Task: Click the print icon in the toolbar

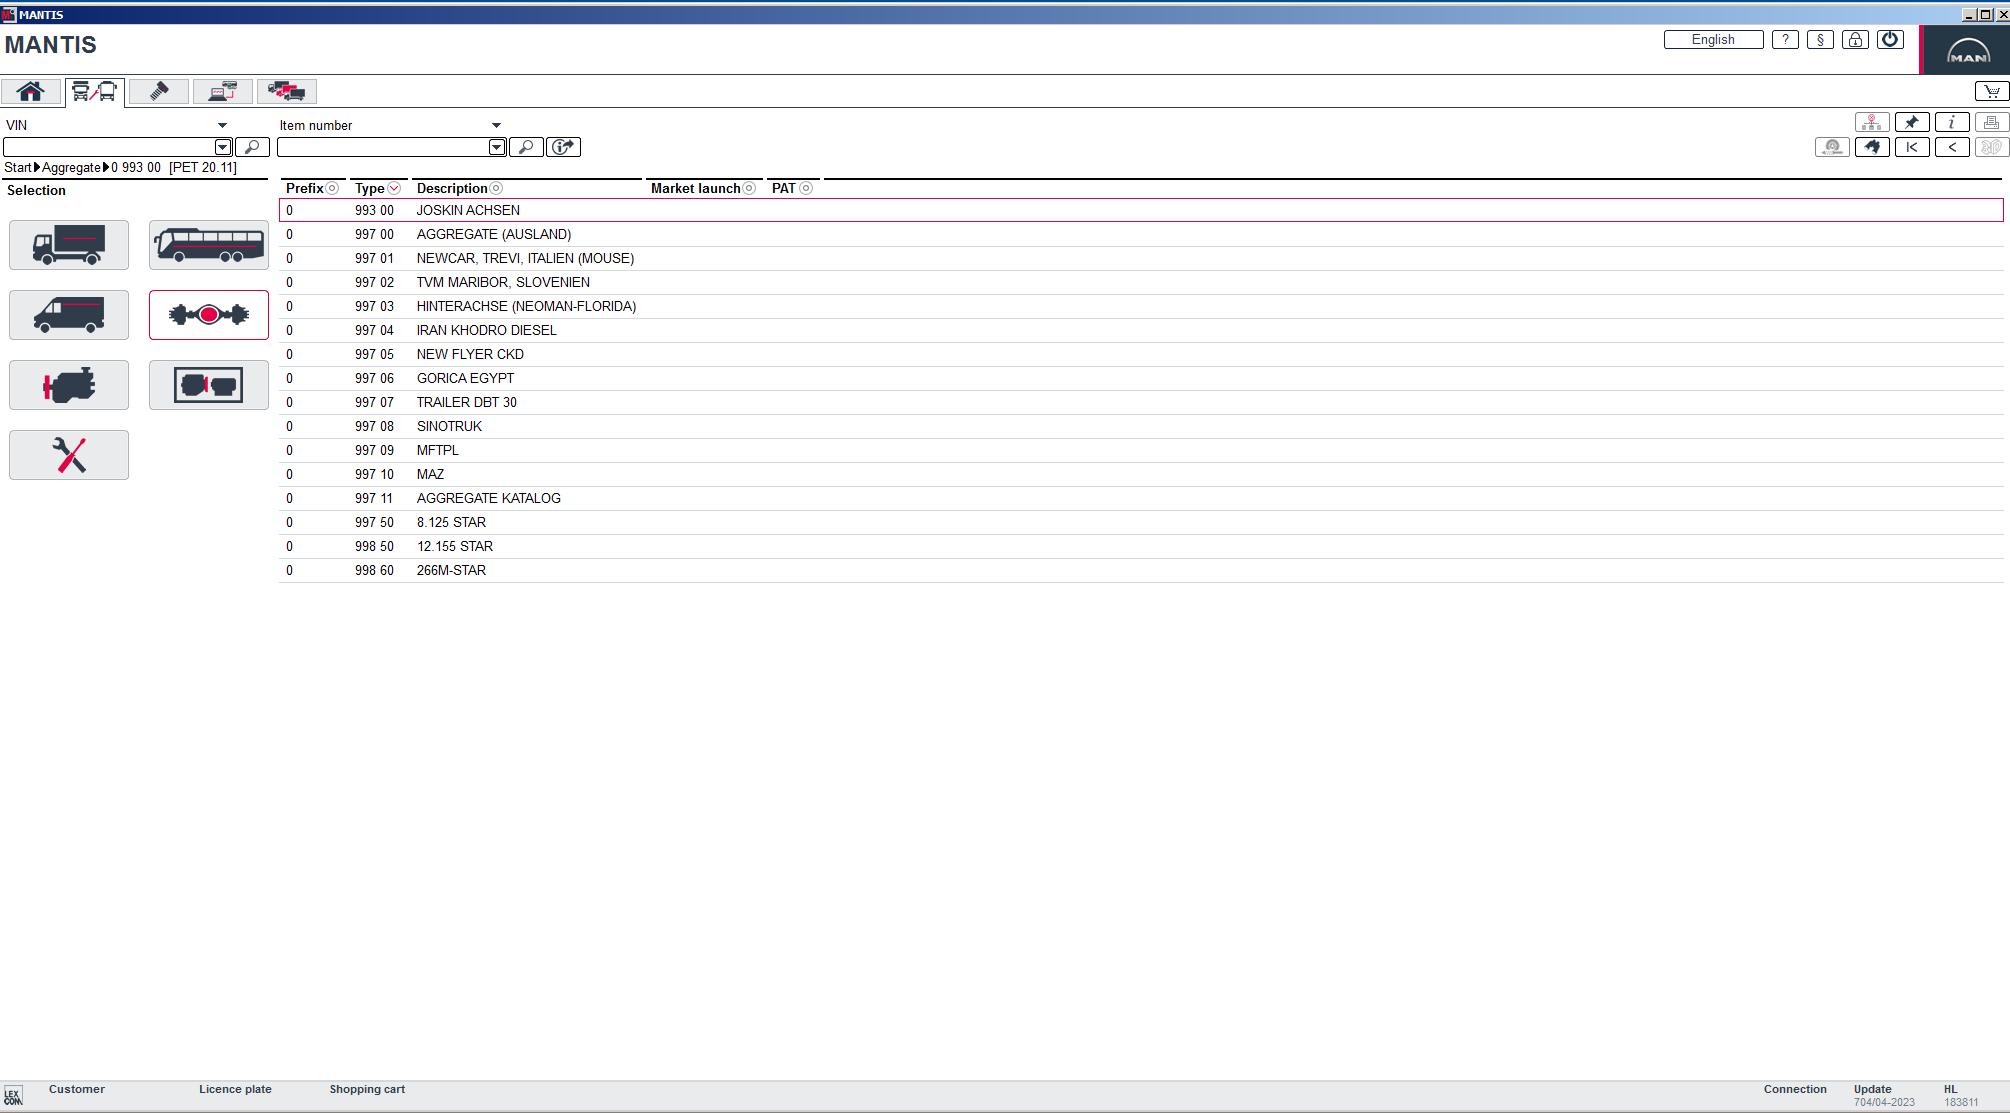Action: coord(1990,122)
